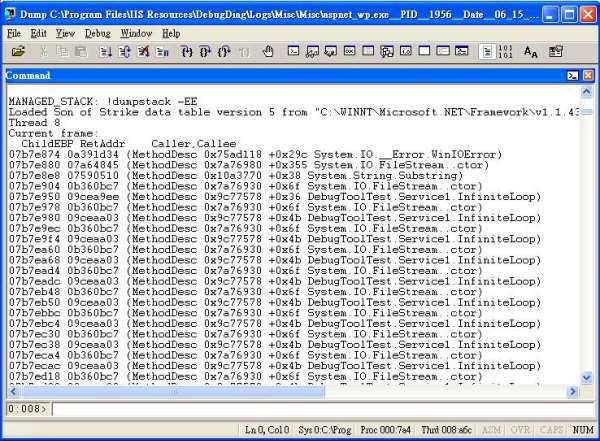Click the Step Over toolbar icon
The width and height of the screenshot is (600, 441).
204,51
